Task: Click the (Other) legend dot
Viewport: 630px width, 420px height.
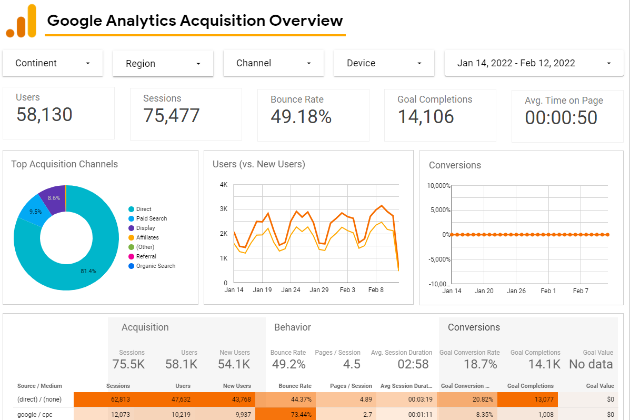Action: (131, 247)
